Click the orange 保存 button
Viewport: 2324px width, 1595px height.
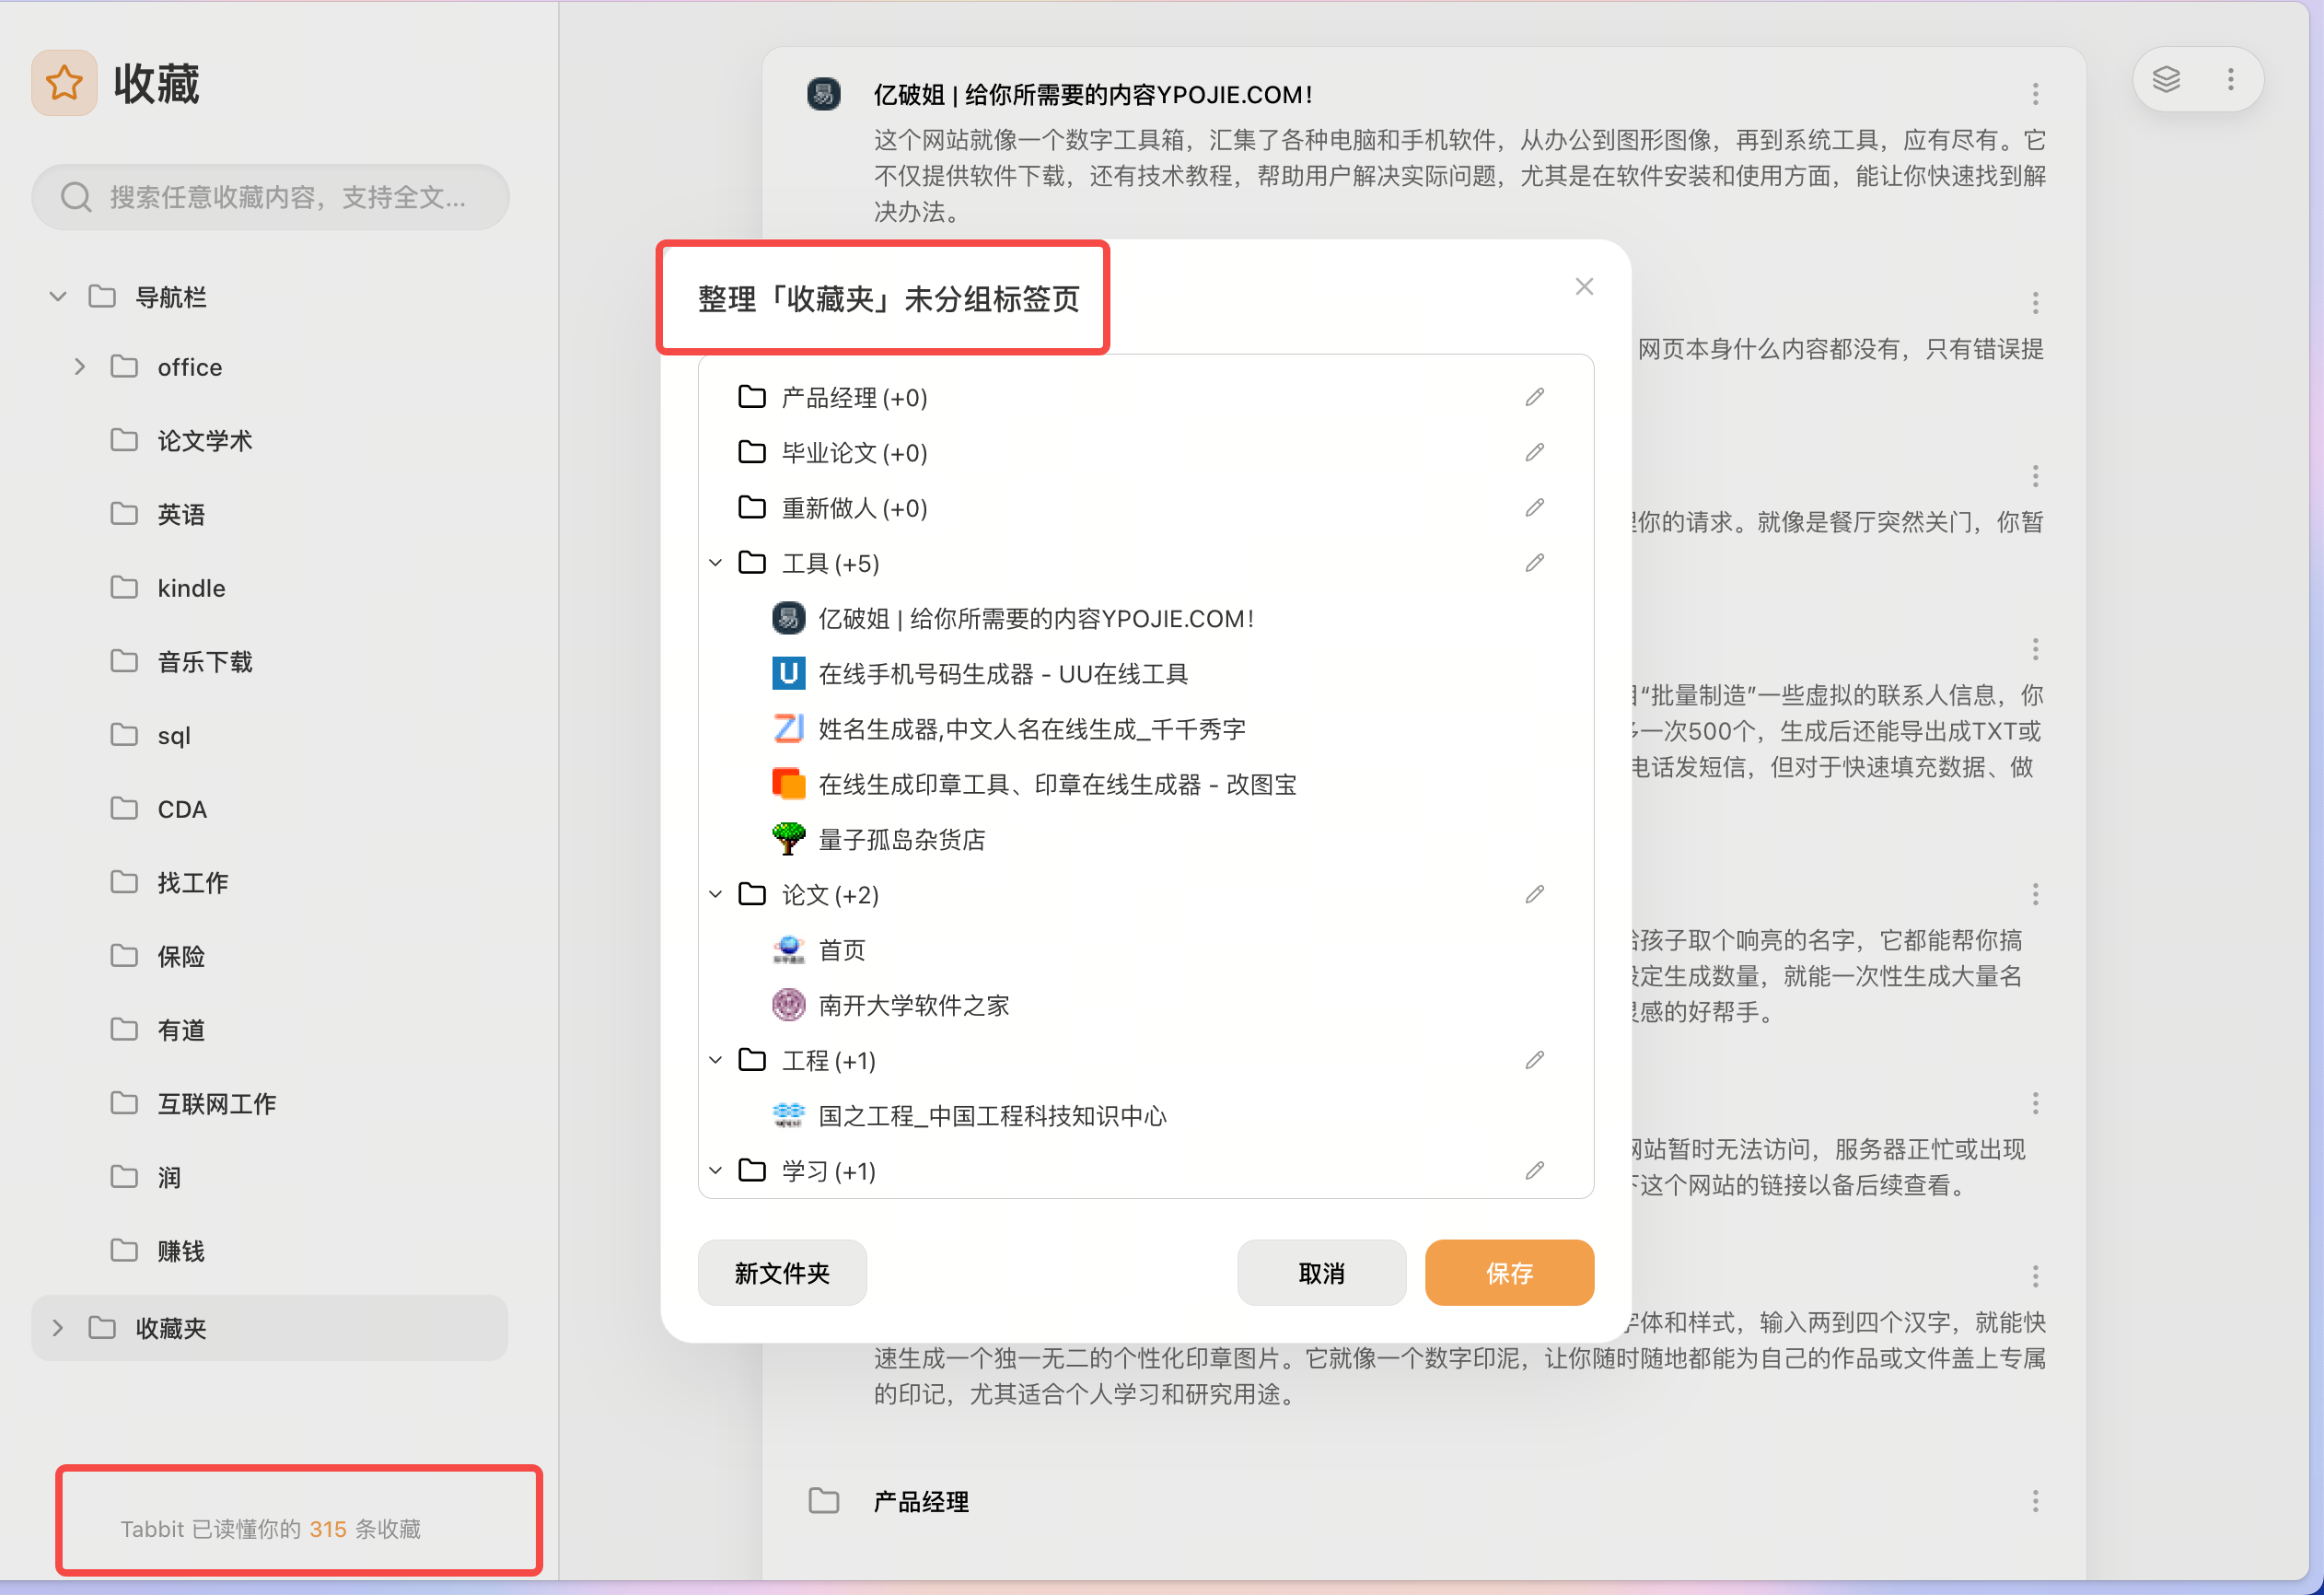[x=1509, y=1273]
